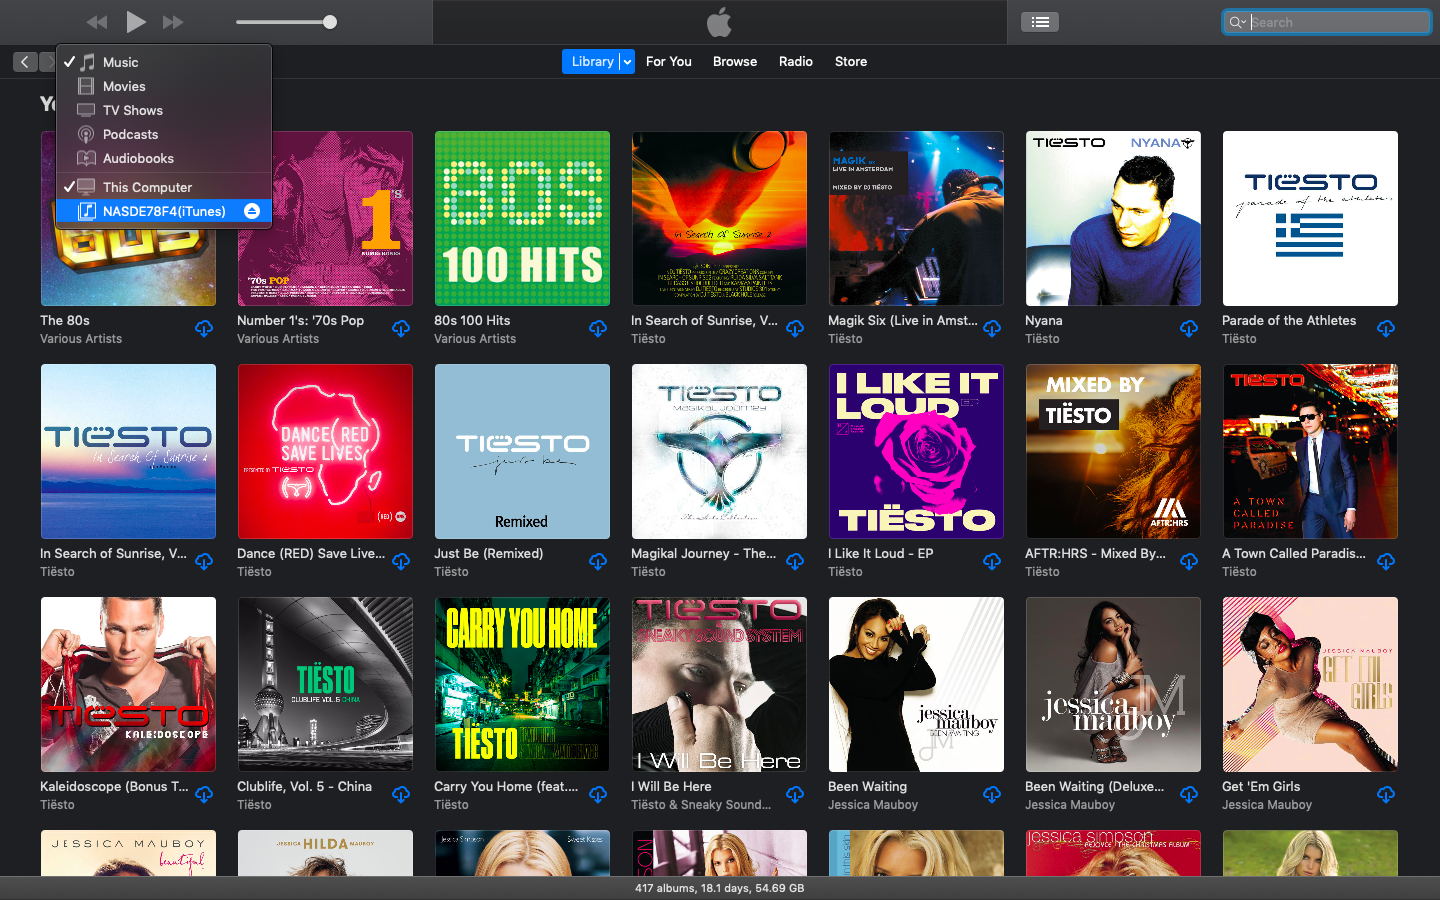Download Kaleidoscope album from cloud
The height and width of the screenshot is (900, 1440).
point(204,794)
